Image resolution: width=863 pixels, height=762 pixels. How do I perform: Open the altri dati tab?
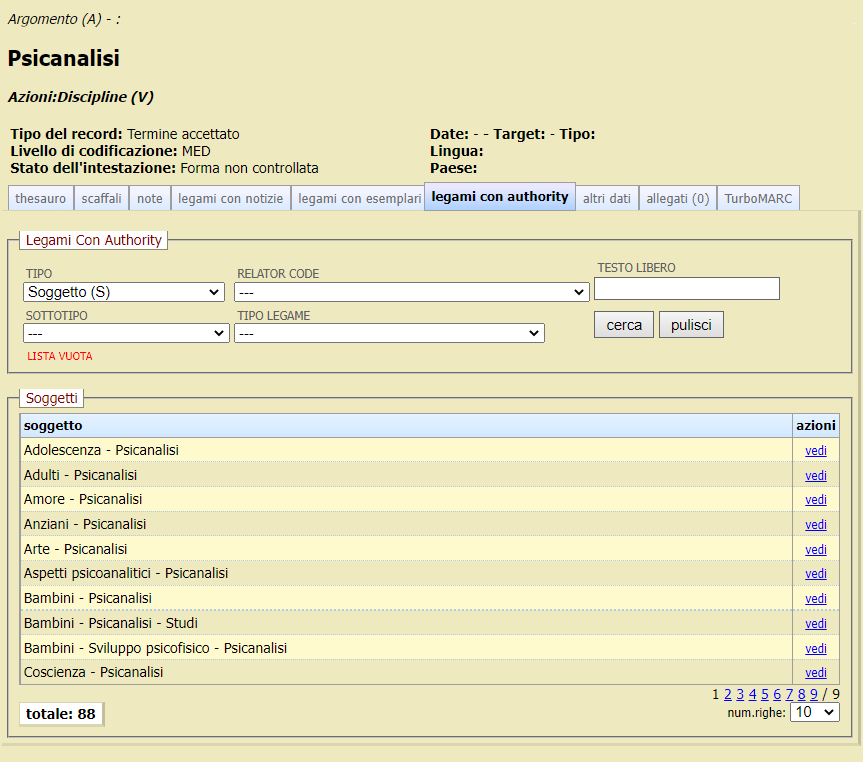[x=607, y=198]
